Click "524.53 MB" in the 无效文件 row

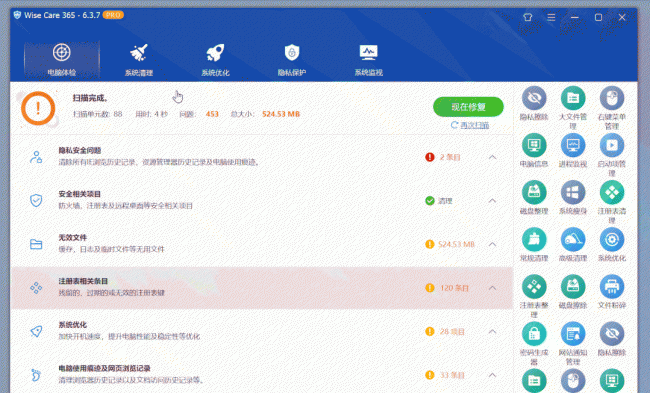(456, 244)
